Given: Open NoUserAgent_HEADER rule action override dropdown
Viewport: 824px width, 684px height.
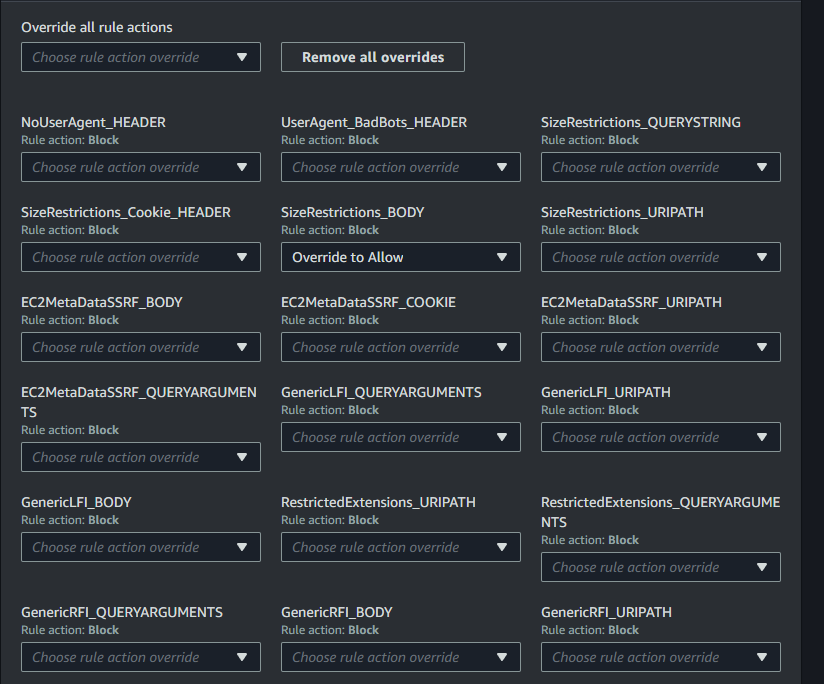Looking at the screenshot, I should click(140, 167).
